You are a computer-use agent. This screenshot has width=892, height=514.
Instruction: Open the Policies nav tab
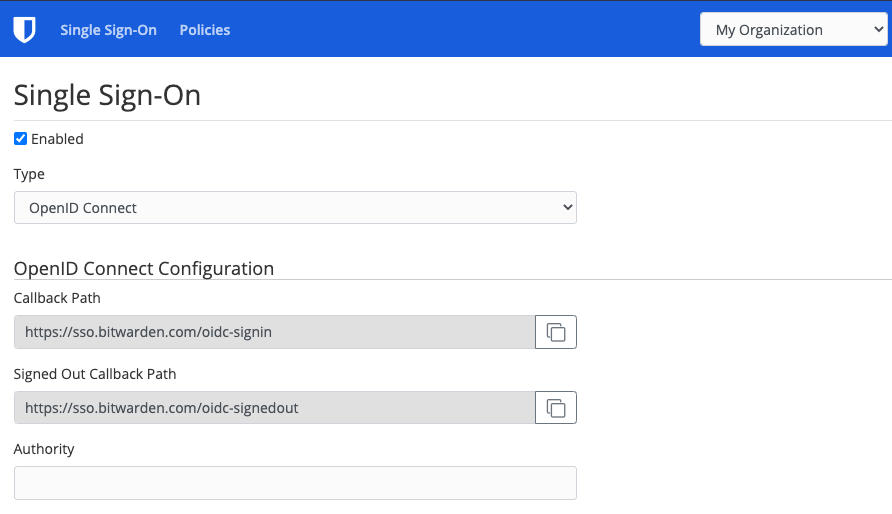click(x=205, y=30)
